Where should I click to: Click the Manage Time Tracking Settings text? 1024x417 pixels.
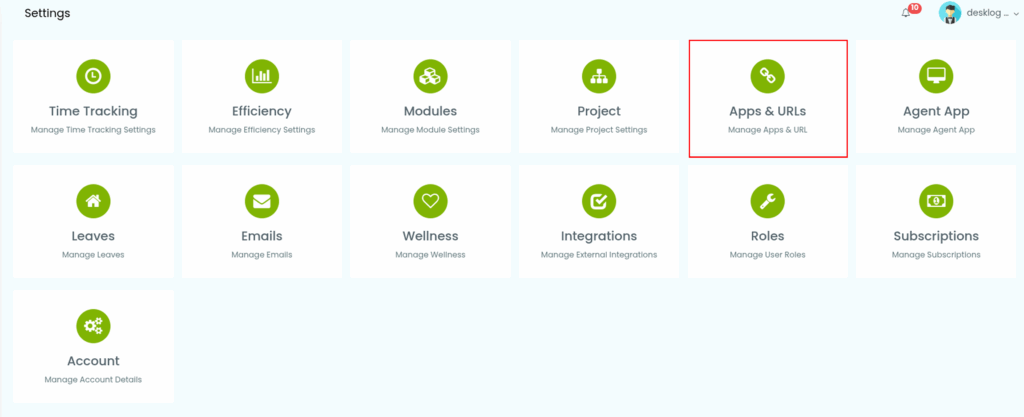point(93,130)
